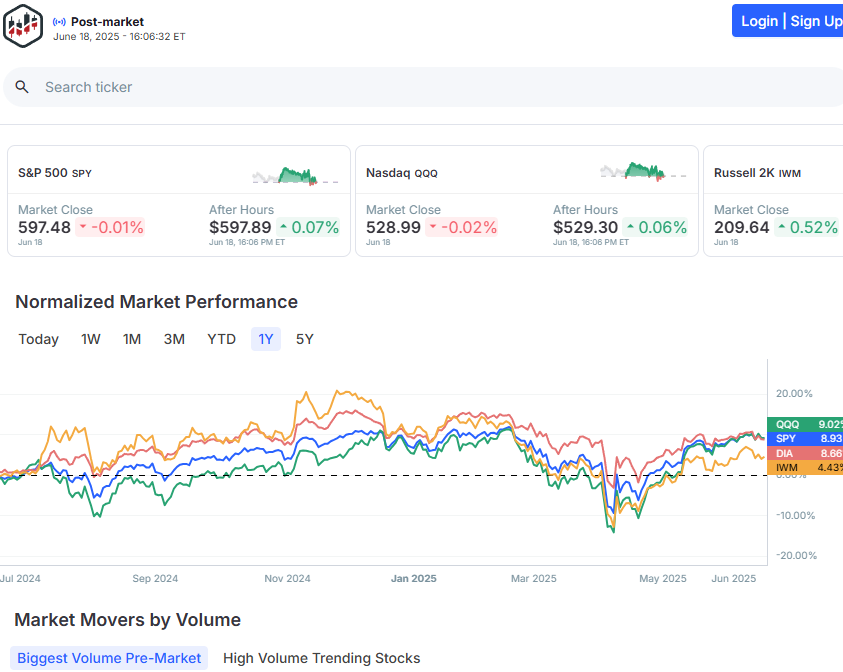The image size is (843, 672).
Task: Click the blue SPY legend label
Action: tap(805, 439)
